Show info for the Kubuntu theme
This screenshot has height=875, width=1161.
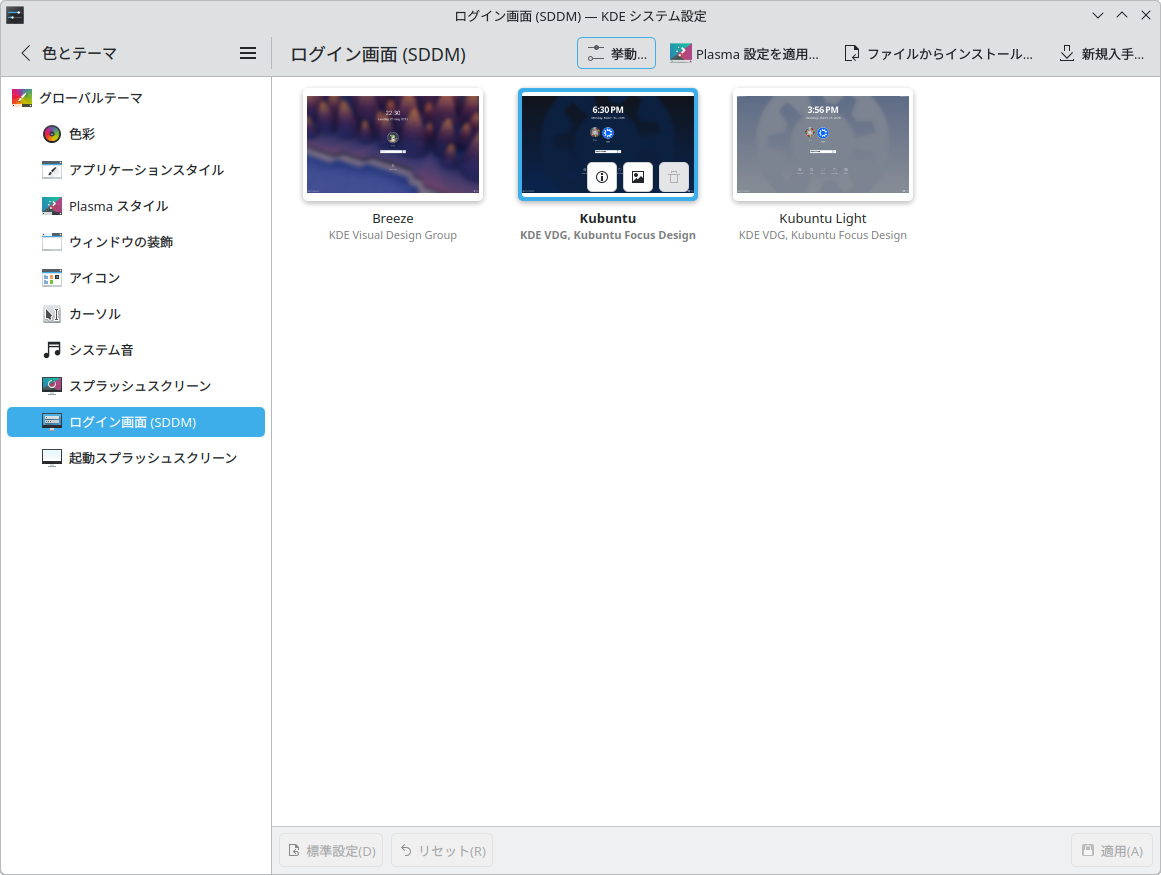tap(602, 177)
